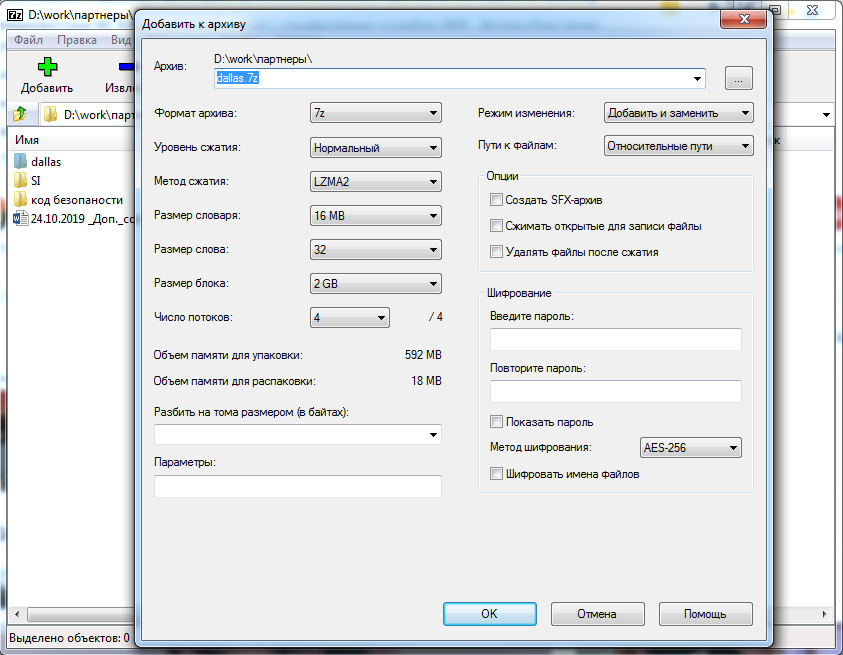843x655 pixels.
Task: Open Размер слова dropdown
Action: click(x=376, y=250)
